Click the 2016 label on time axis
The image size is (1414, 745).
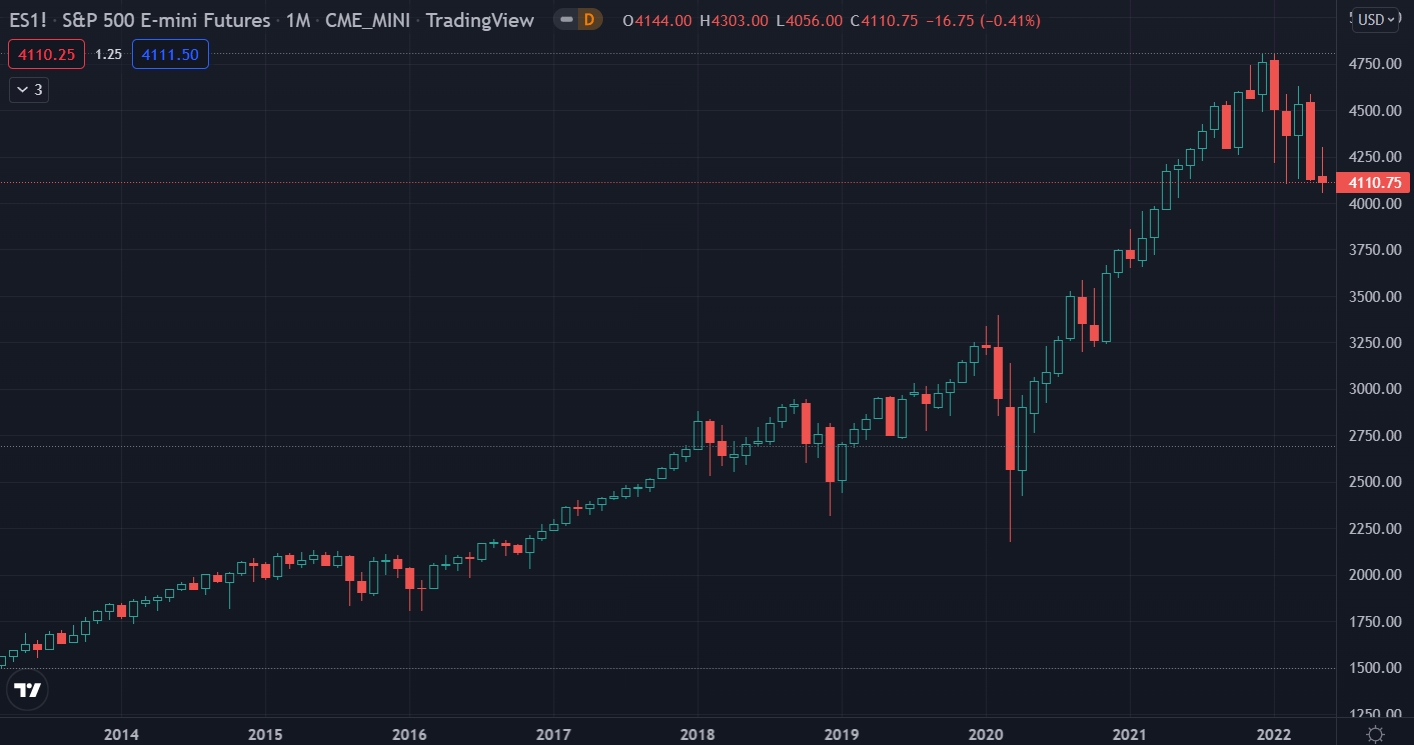409,735
